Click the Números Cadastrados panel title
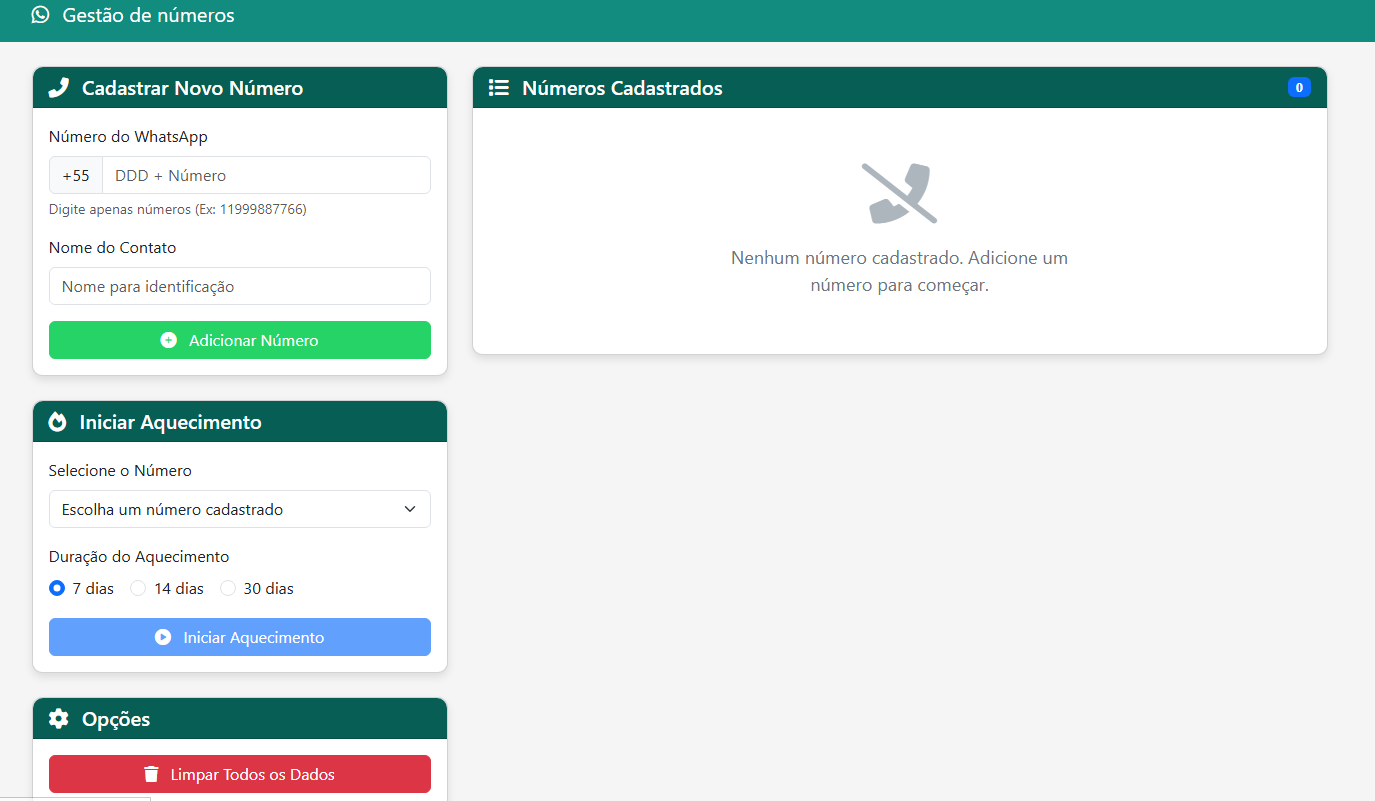The image size is (1375, 801). pos(622,88)
